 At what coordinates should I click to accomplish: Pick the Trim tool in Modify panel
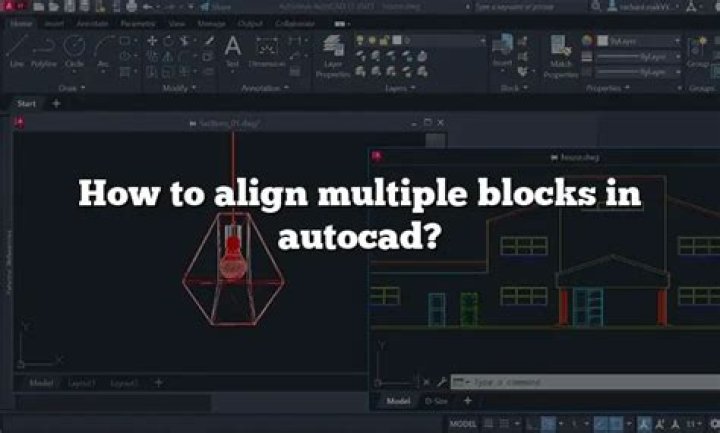[x=184, y=41]
